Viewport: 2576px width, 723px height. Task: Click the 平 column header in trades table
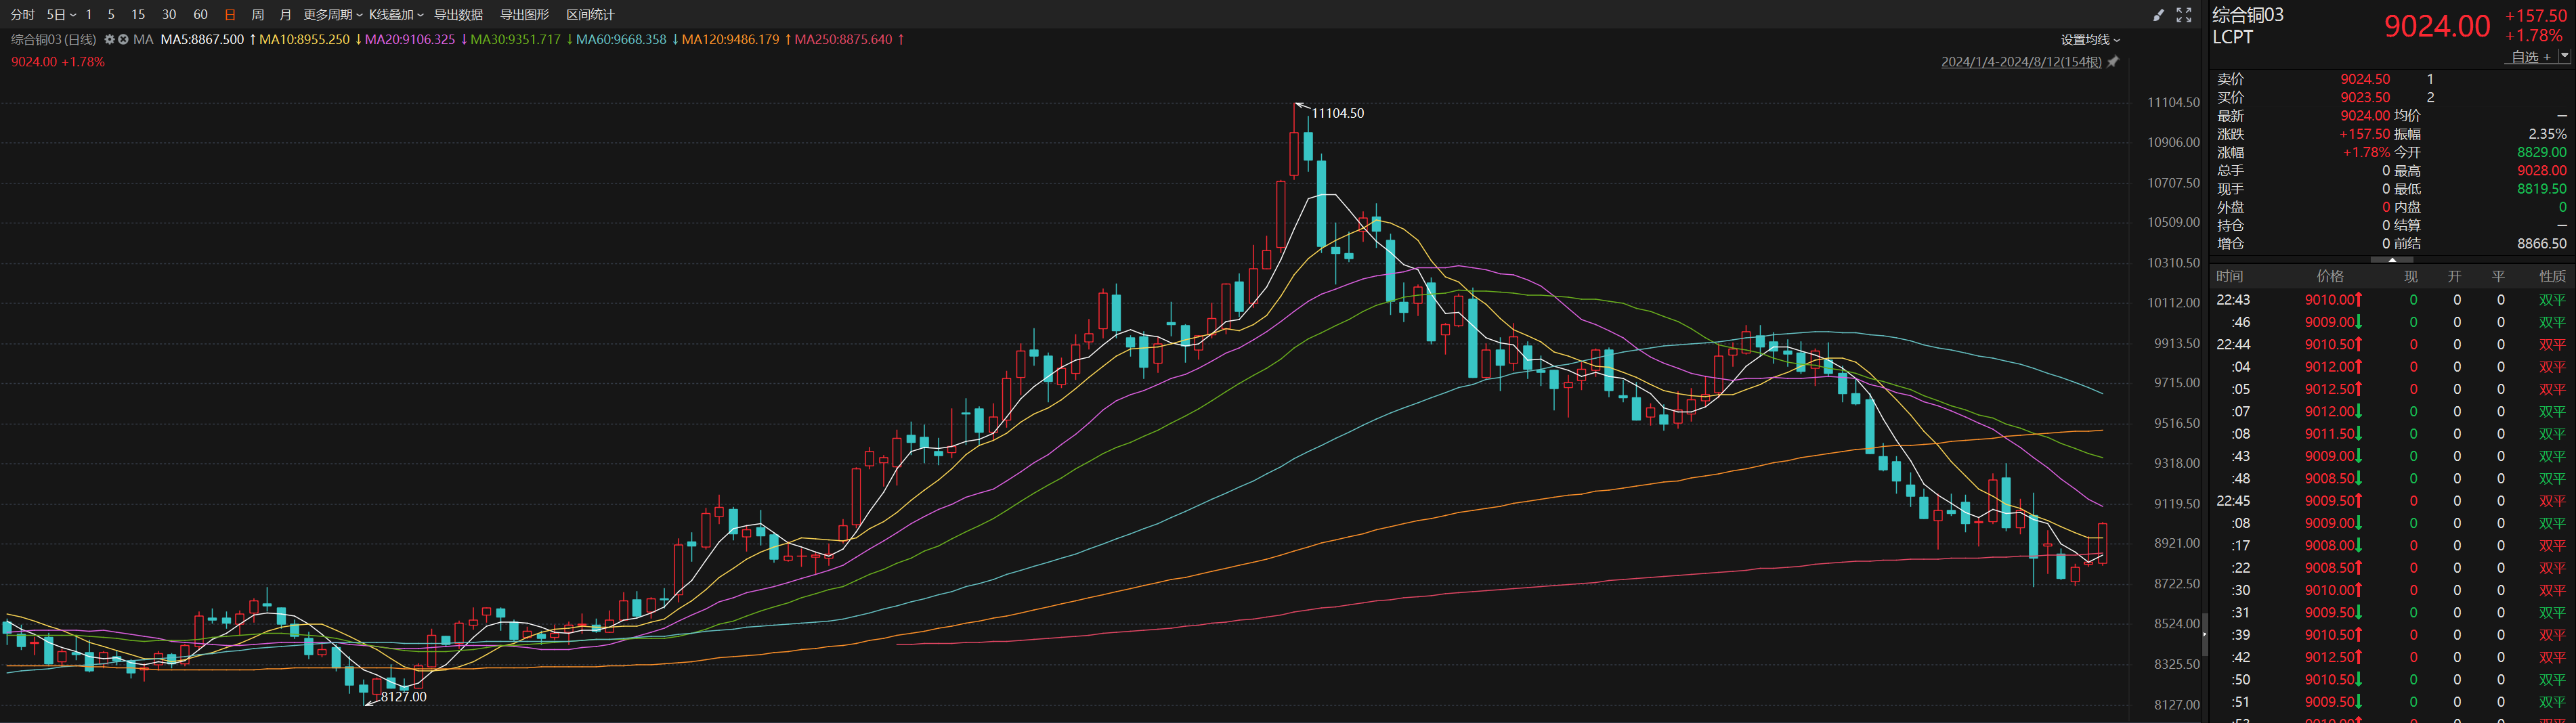click(x=2498, y=276)
